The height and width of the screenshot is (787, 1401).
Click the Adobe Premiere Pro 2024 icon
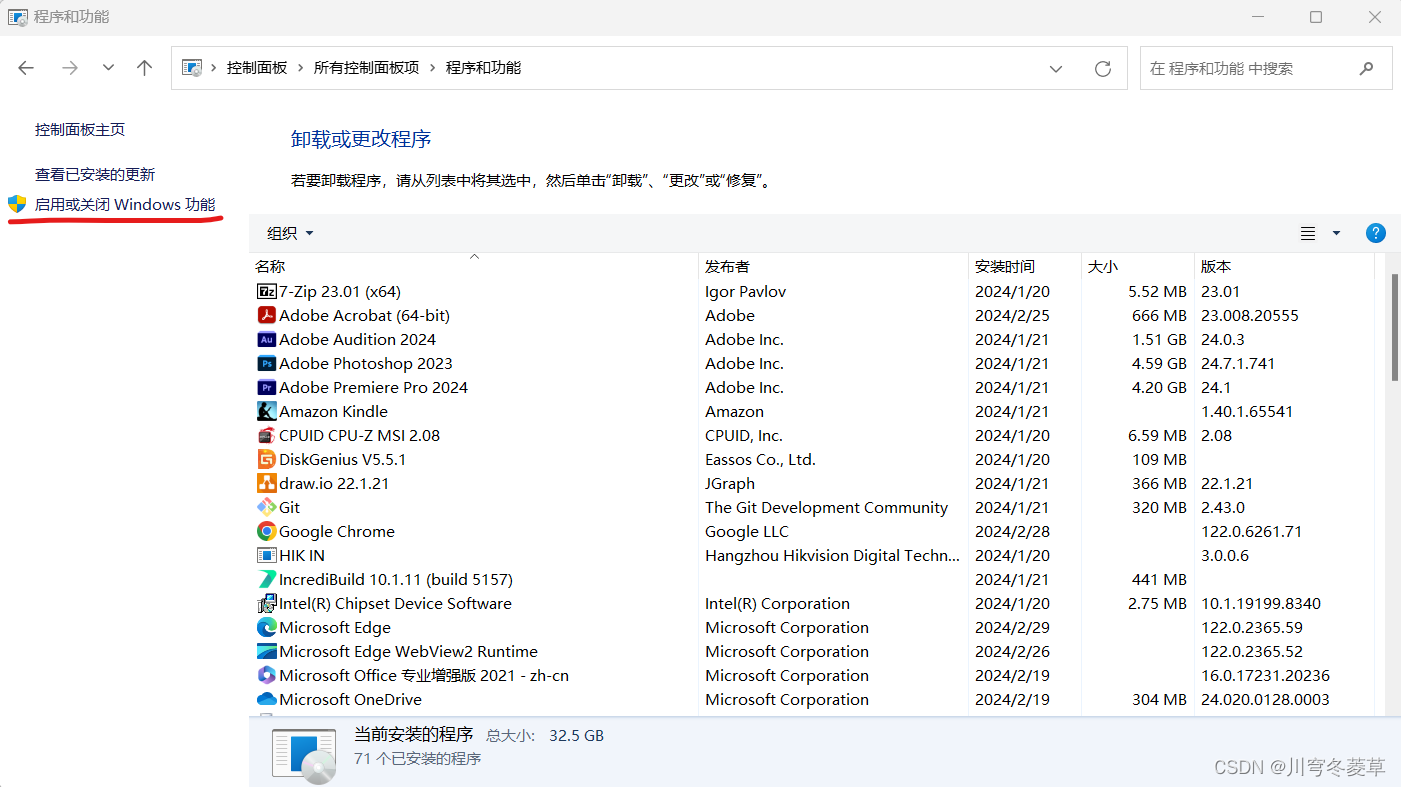tap(266, 388)
